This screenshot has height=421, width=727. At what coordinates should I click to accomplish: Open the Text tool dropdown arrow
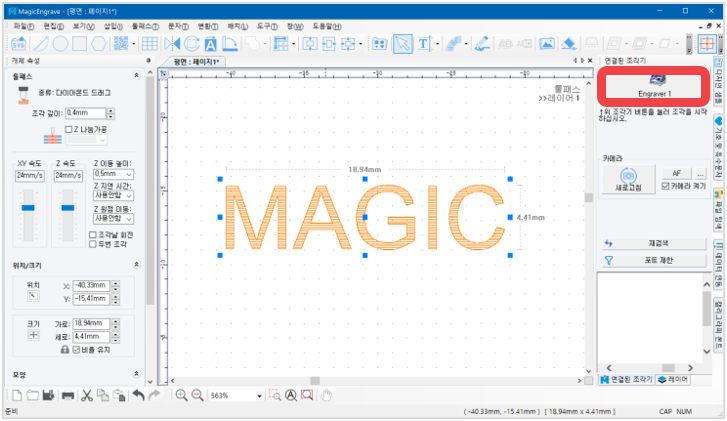coord(437,44)
